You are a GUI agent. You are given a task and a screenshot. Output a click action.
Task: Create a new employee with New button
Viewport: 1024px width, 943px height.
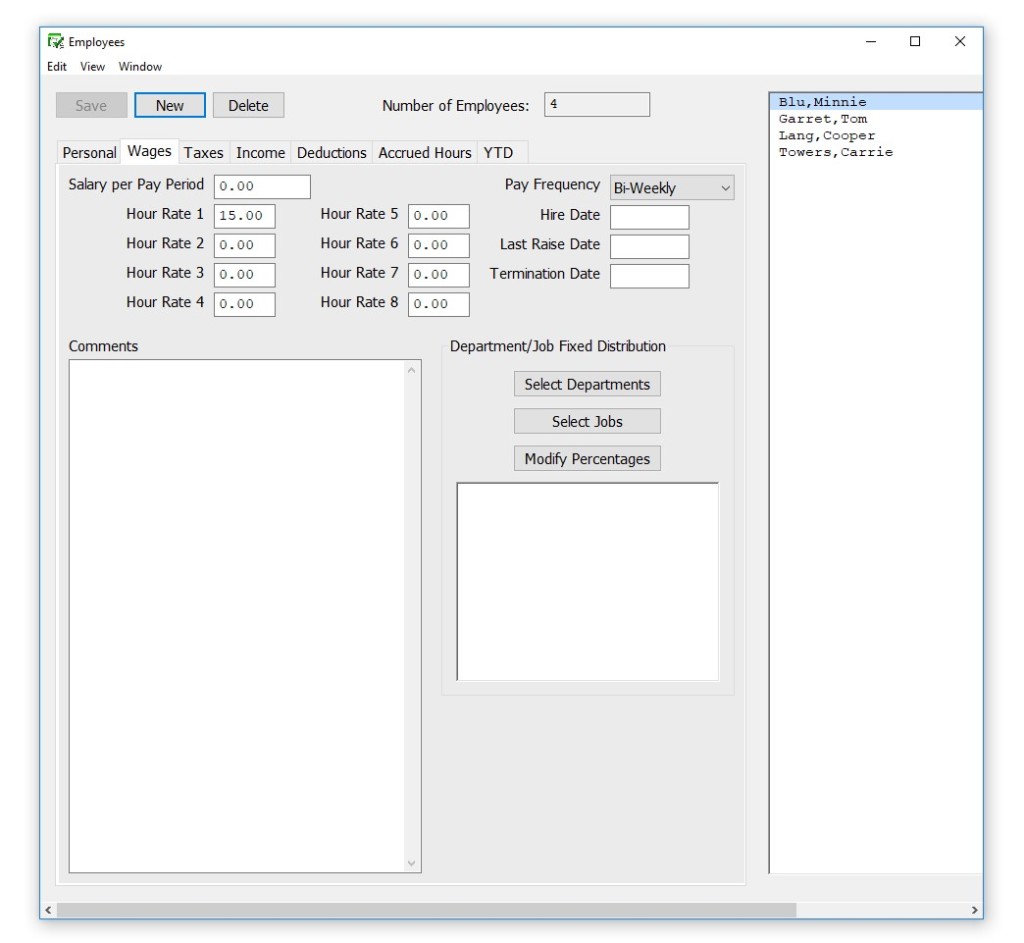169,105
